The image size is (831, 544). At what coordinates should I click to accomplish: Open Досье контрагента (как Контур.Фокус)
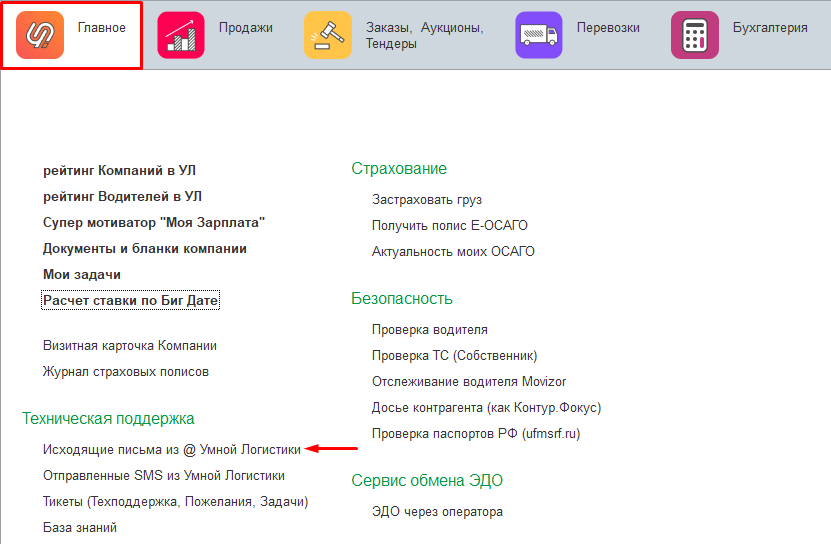point(487,408)
